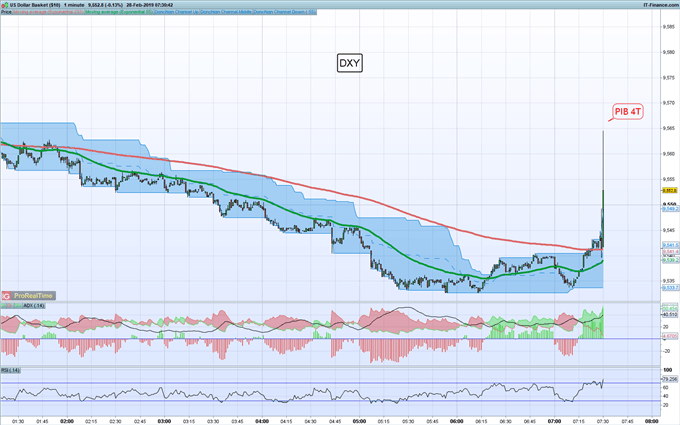This screenshot has height=425, width=680.
Task: Click the 03:00 time axis label
Action: (164, 421)
